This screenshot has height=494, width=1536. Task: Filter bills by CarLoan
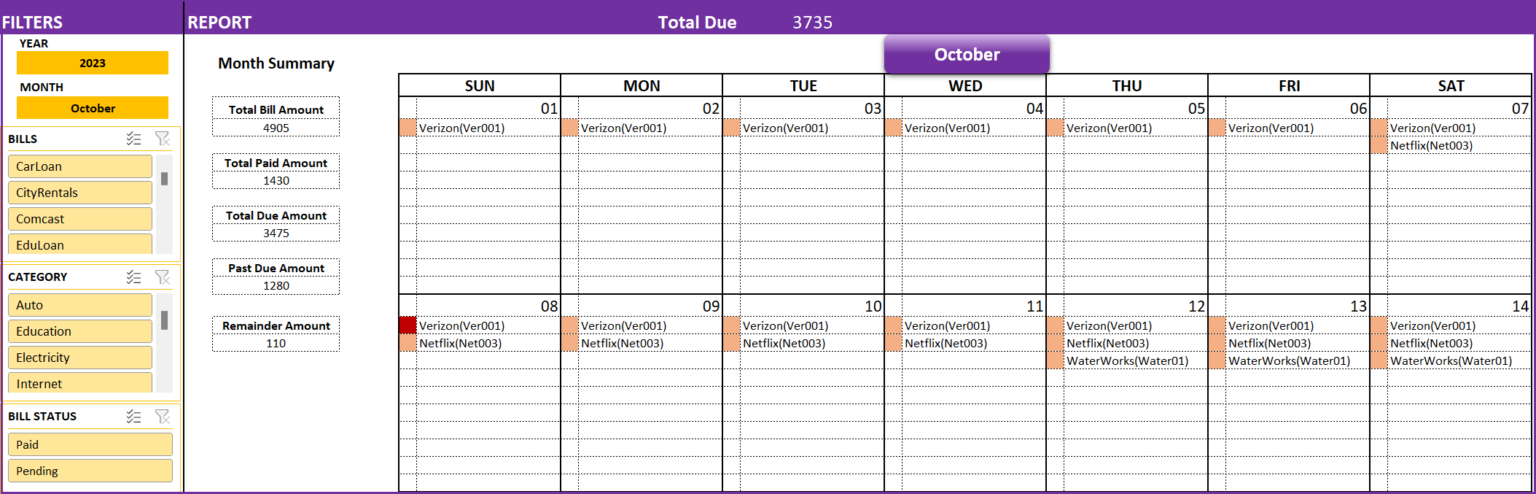click(x=80, y=166)
